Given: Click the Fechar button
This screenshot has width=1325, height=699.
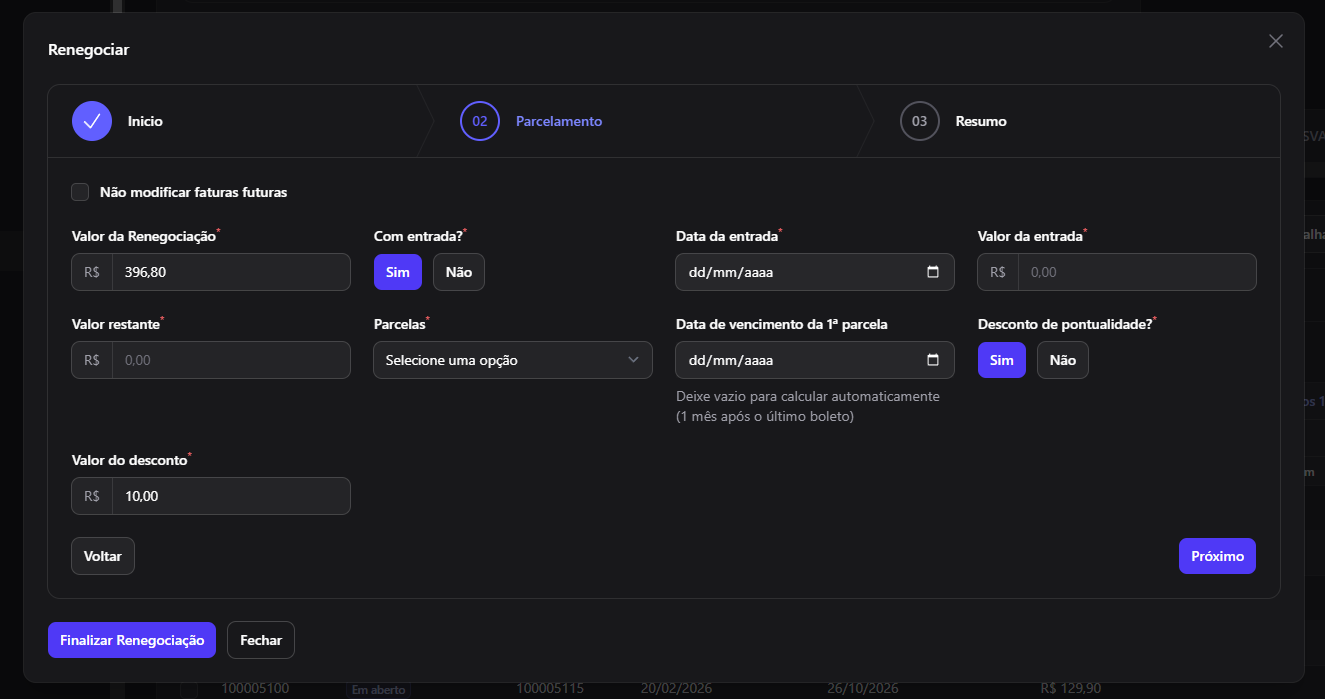Looking at the screenshot, I should tap(261, 640).
